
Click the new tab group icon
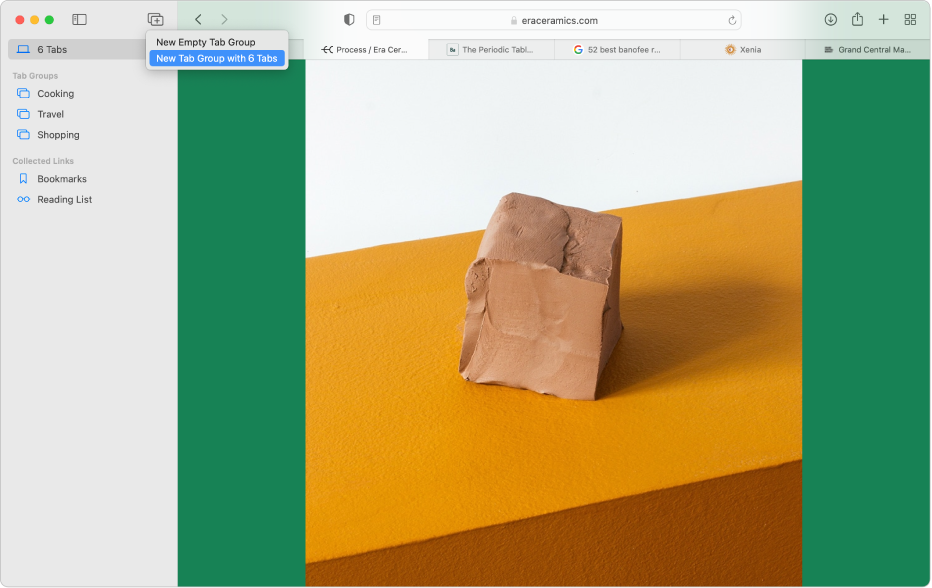(x=155, y=20)
